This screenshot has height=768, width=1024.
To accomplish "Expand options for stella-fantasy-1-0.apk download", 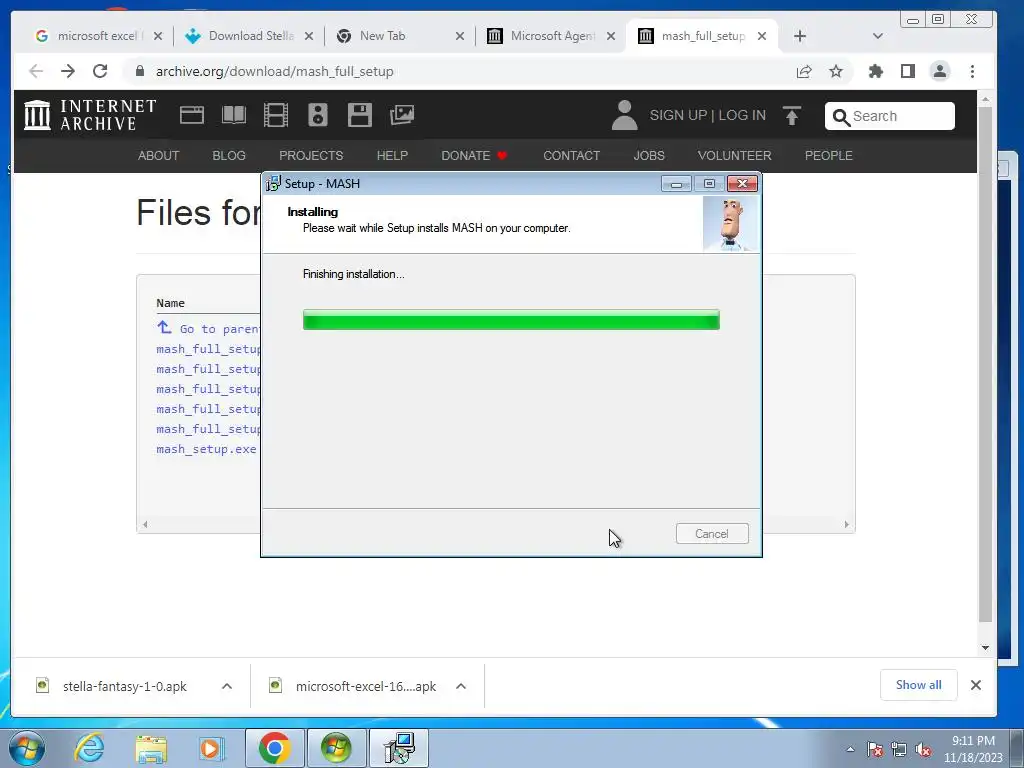I will click(227, 686).
